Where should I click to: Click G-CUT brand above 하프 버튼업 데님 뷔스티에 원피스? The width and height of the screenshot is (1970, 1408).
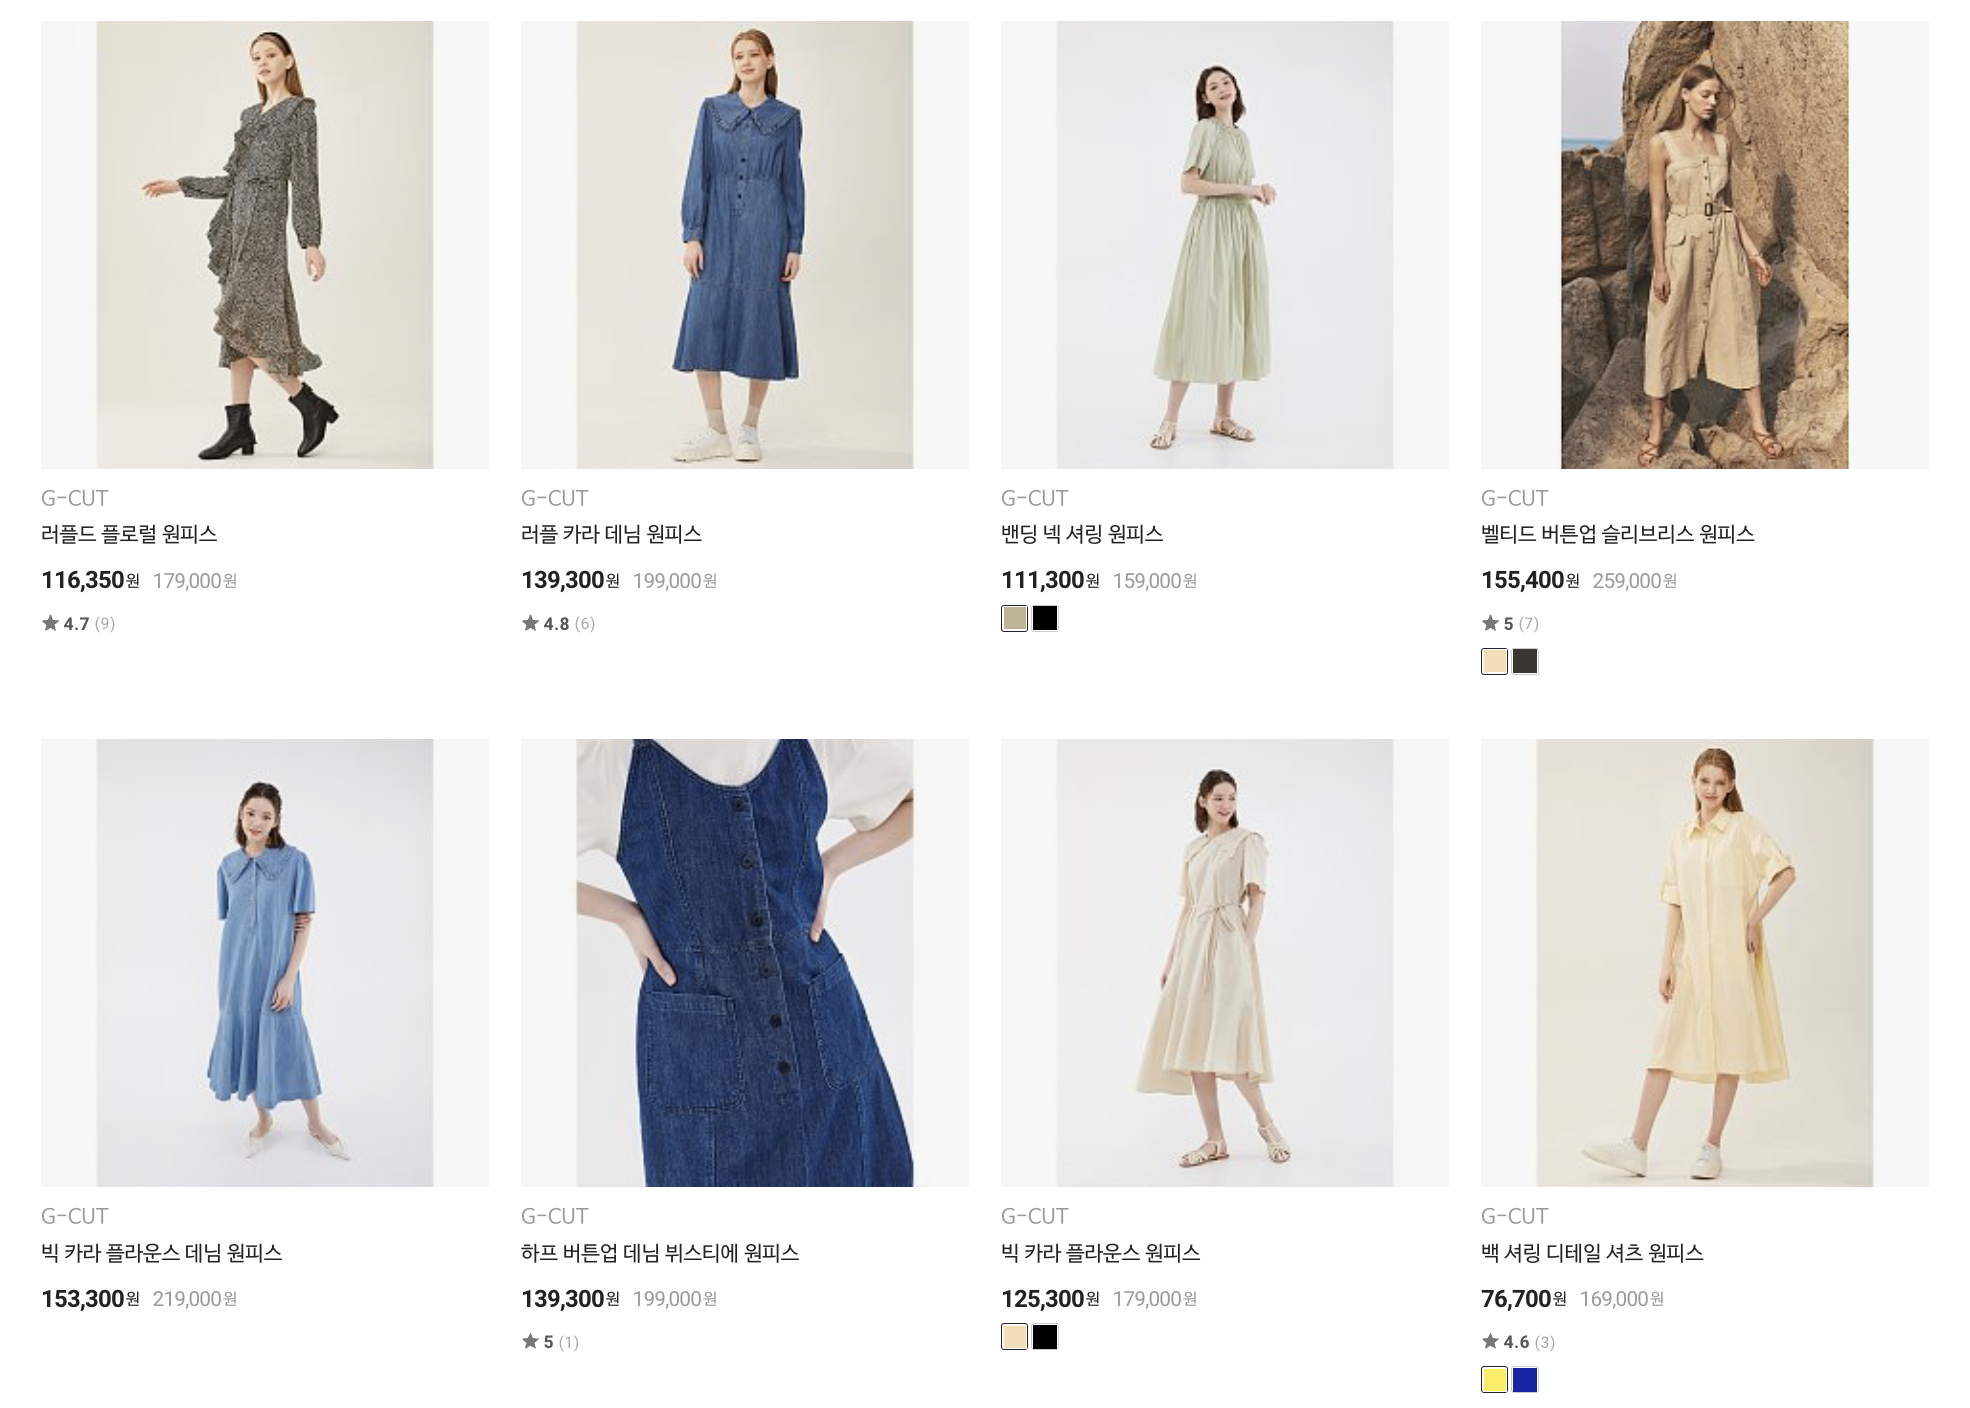tap(555, 1216)
